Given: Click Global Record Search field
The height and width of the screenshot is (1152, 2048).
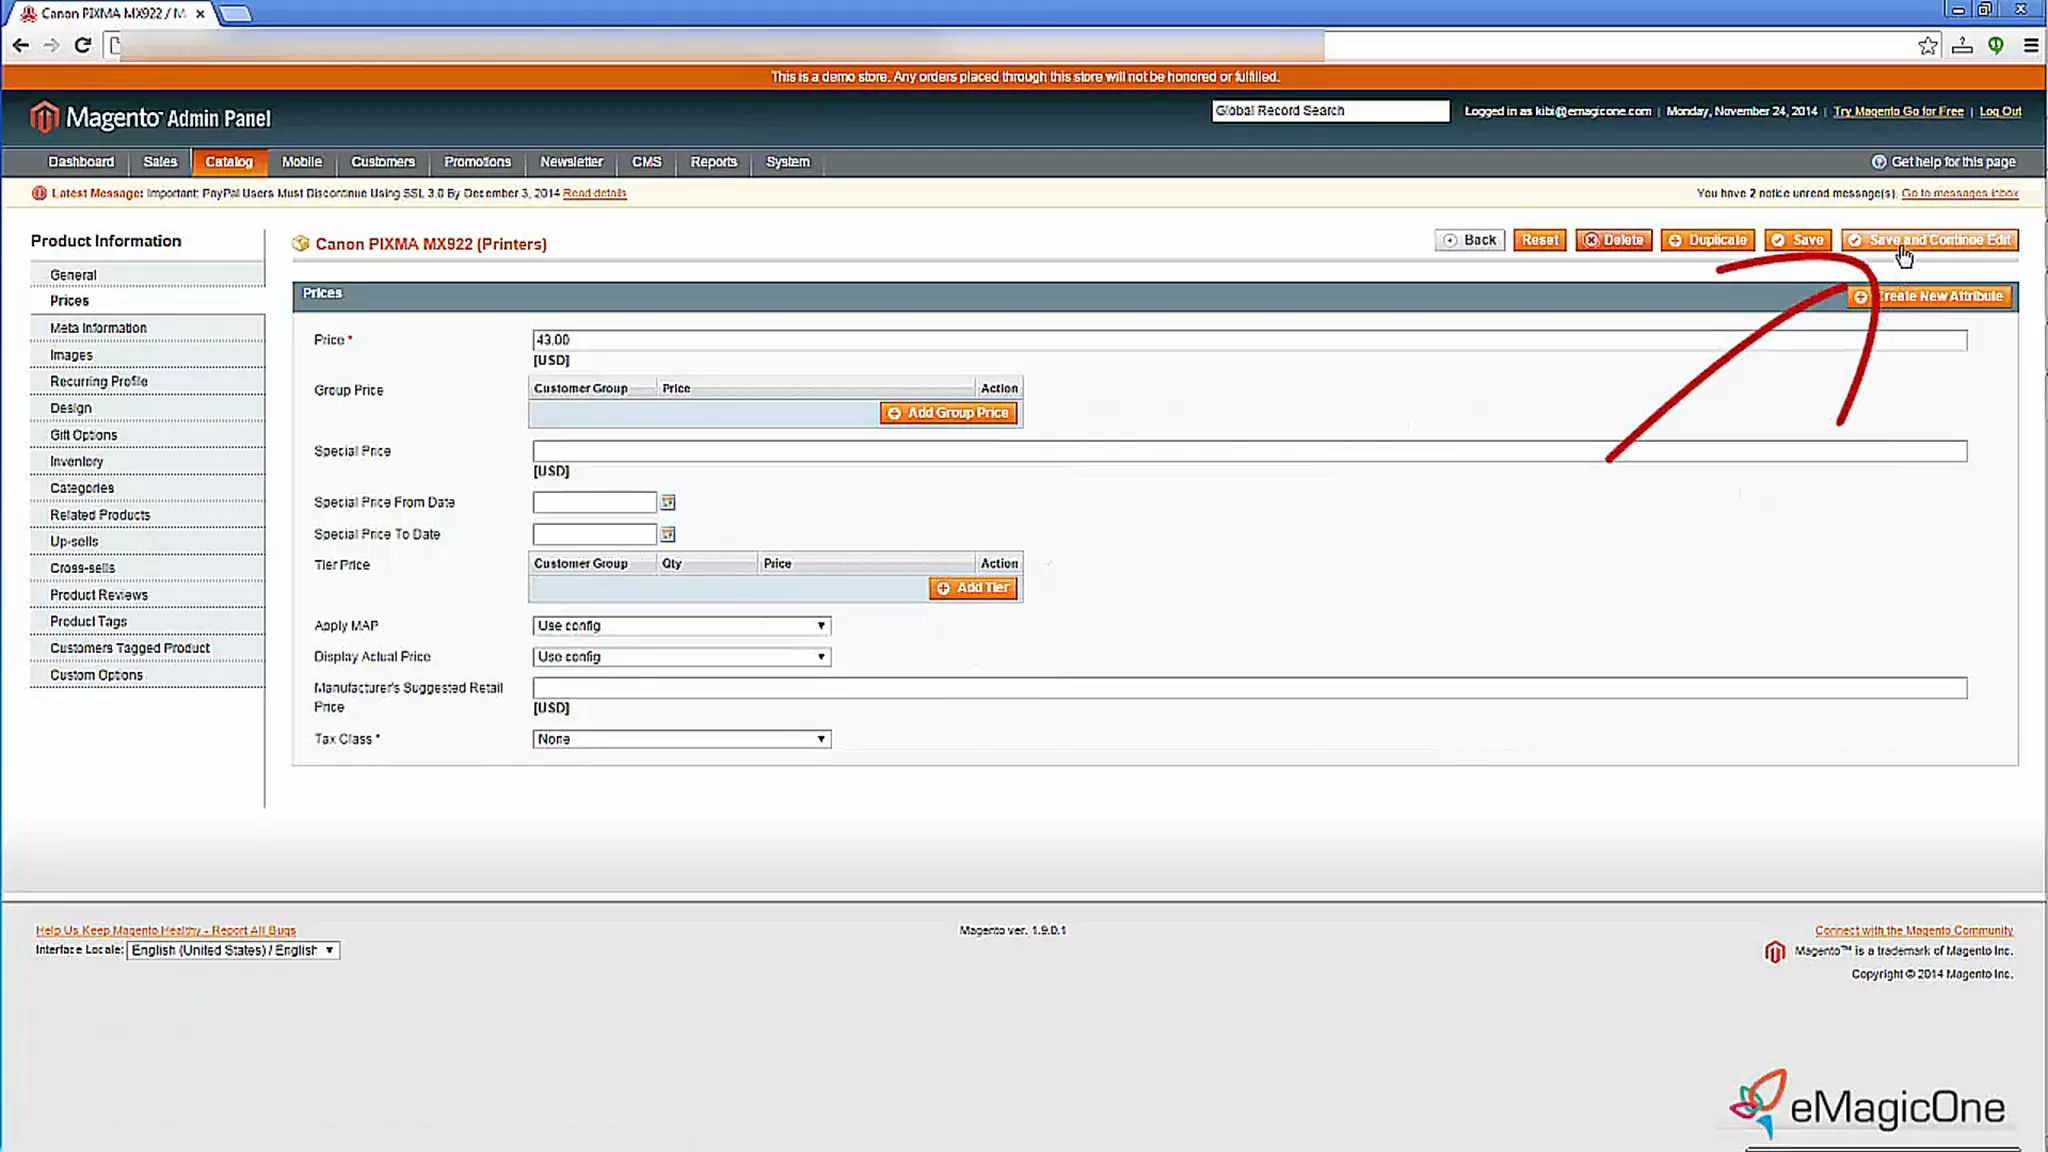Looking at the screenshot, I should point(1329,111).
